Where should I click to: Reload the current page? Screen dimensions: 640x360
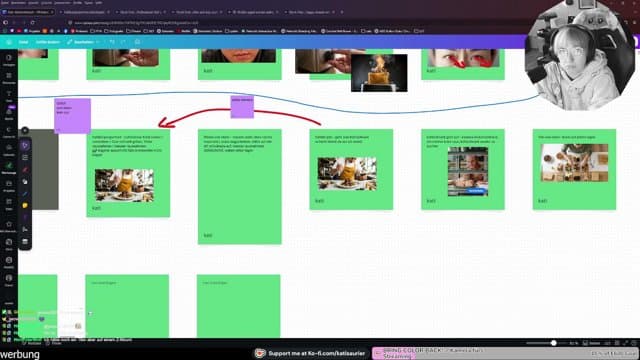point(32,23)
